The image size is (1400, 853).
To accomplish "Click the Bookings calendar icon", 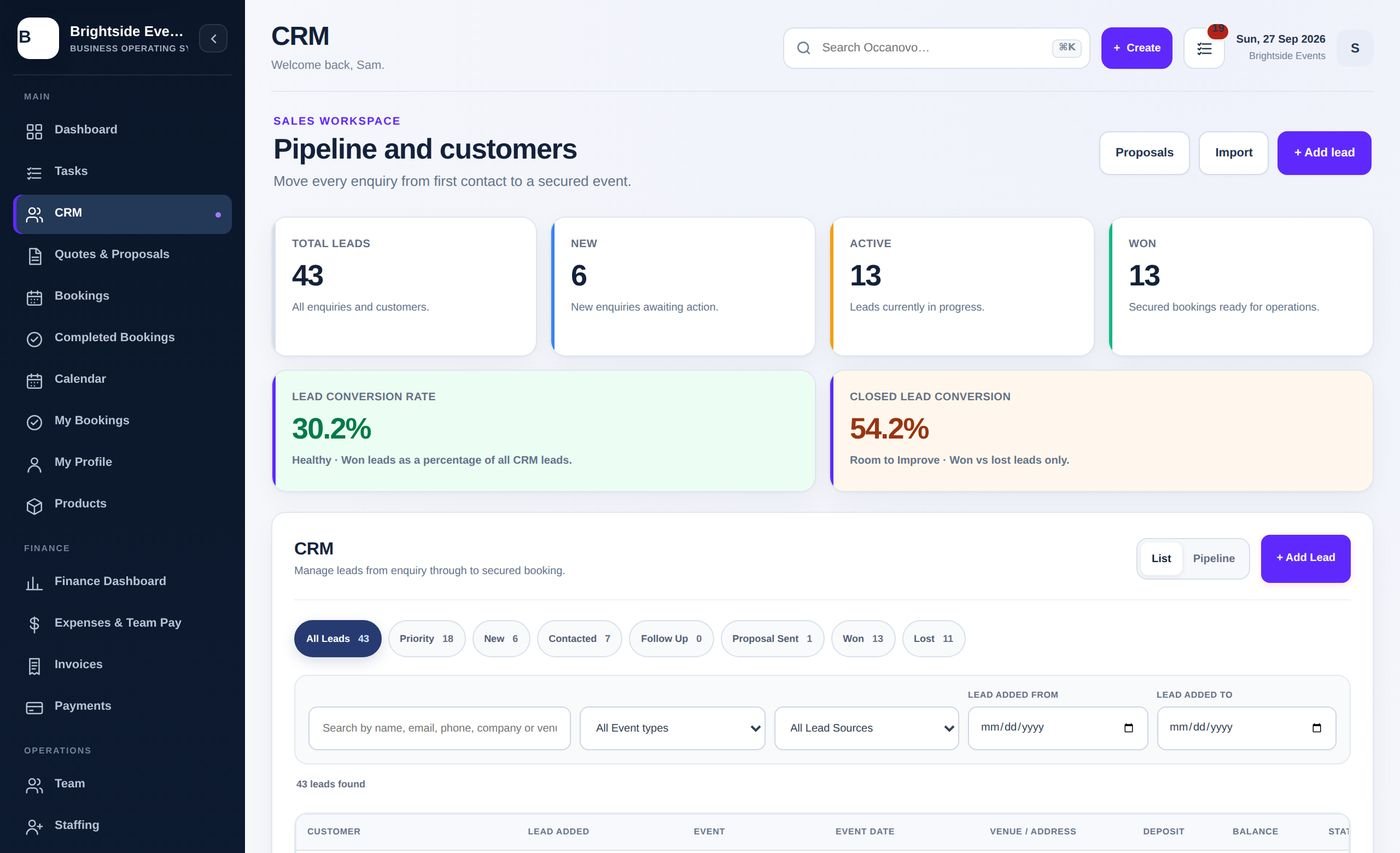I will click(x=34, y=297).
